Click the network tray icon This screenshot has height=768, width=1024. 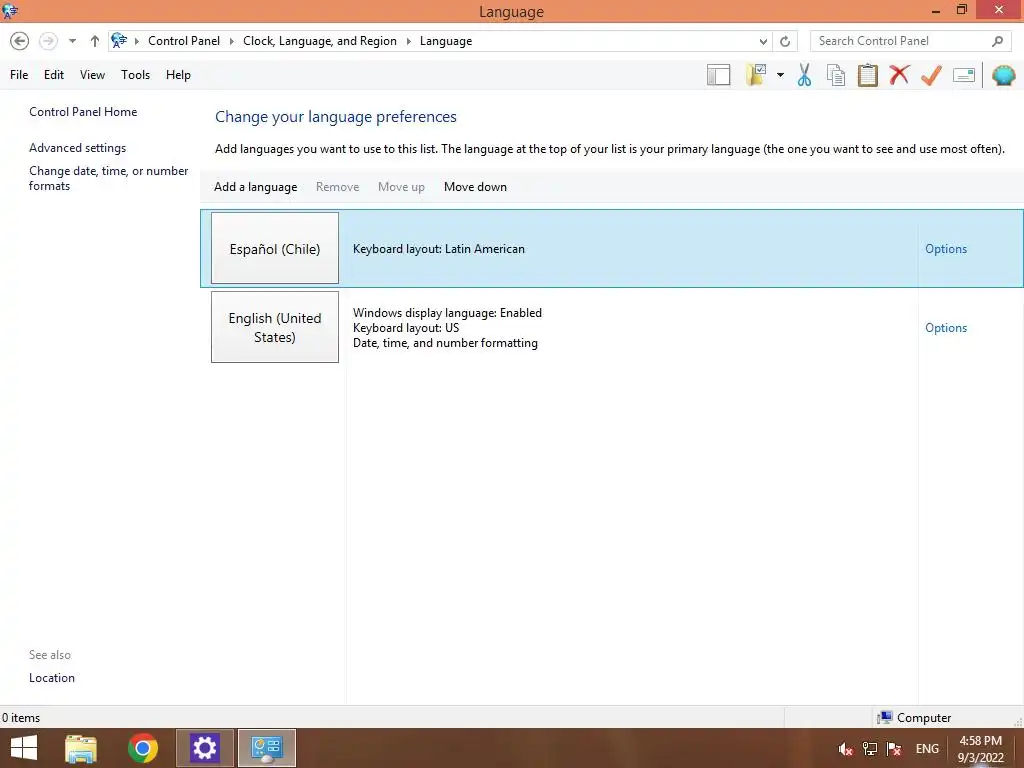click(x=870, y=749)
